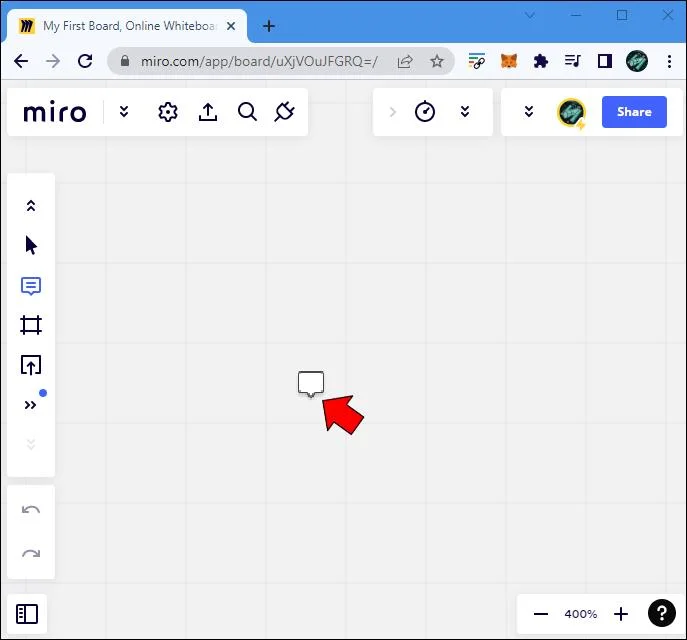
Task: Share this page icon in address bar
Action: (x=405, y=61)
